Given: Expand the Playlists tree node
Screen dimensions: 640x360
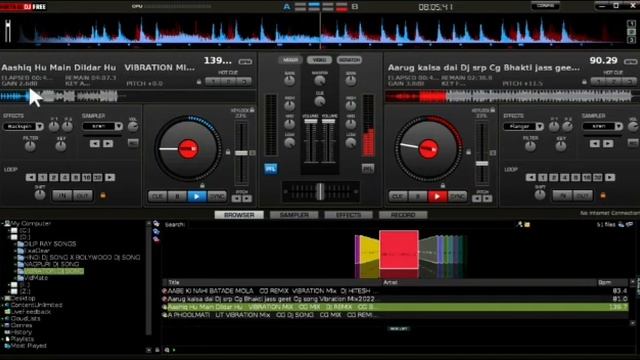Looking at the screenshot, I should pos(2,339).
